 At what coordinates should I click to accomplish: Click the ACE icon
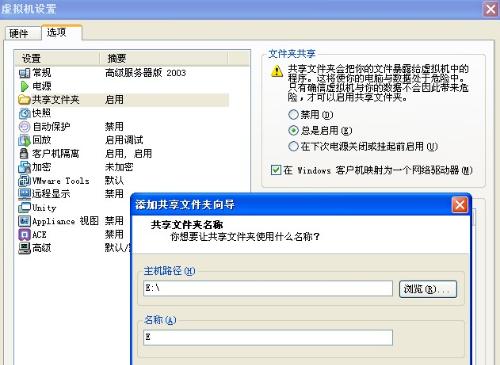25,234
